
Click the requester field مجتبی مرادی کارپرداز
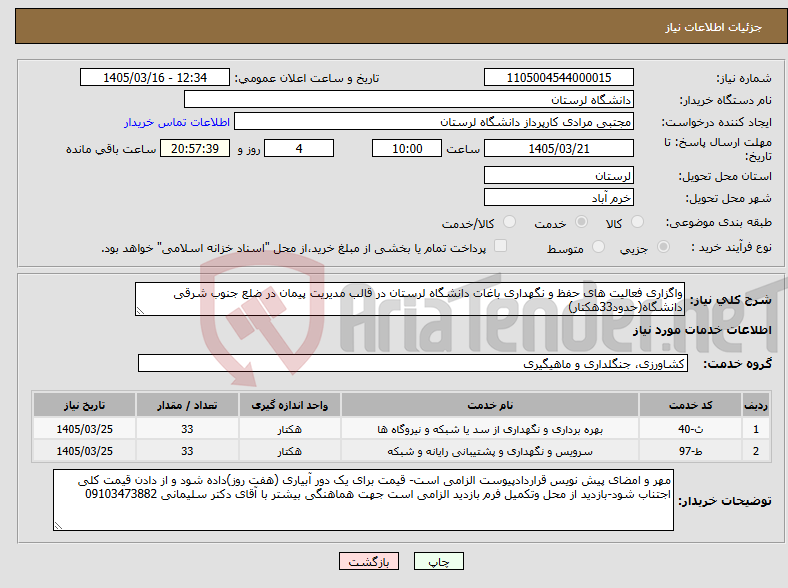tap(434, 122)
